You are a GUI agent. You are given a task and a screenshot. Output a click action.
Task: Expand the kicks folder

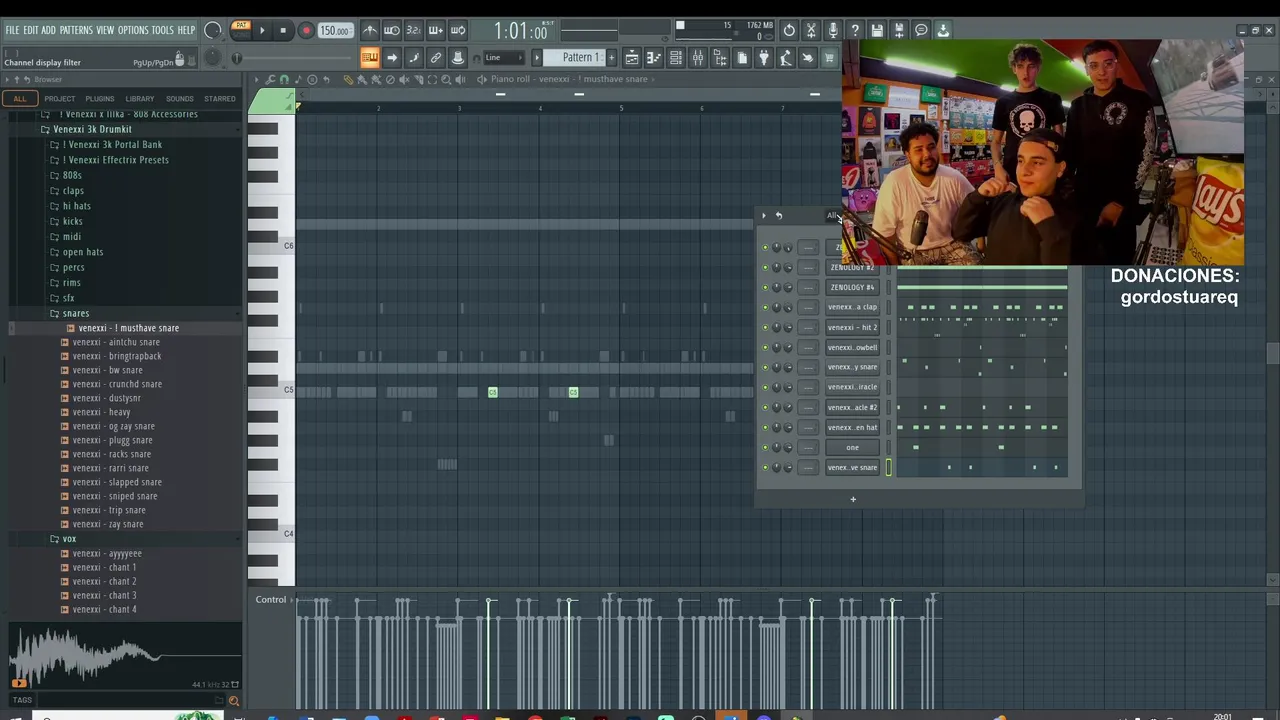click(72, 221)
